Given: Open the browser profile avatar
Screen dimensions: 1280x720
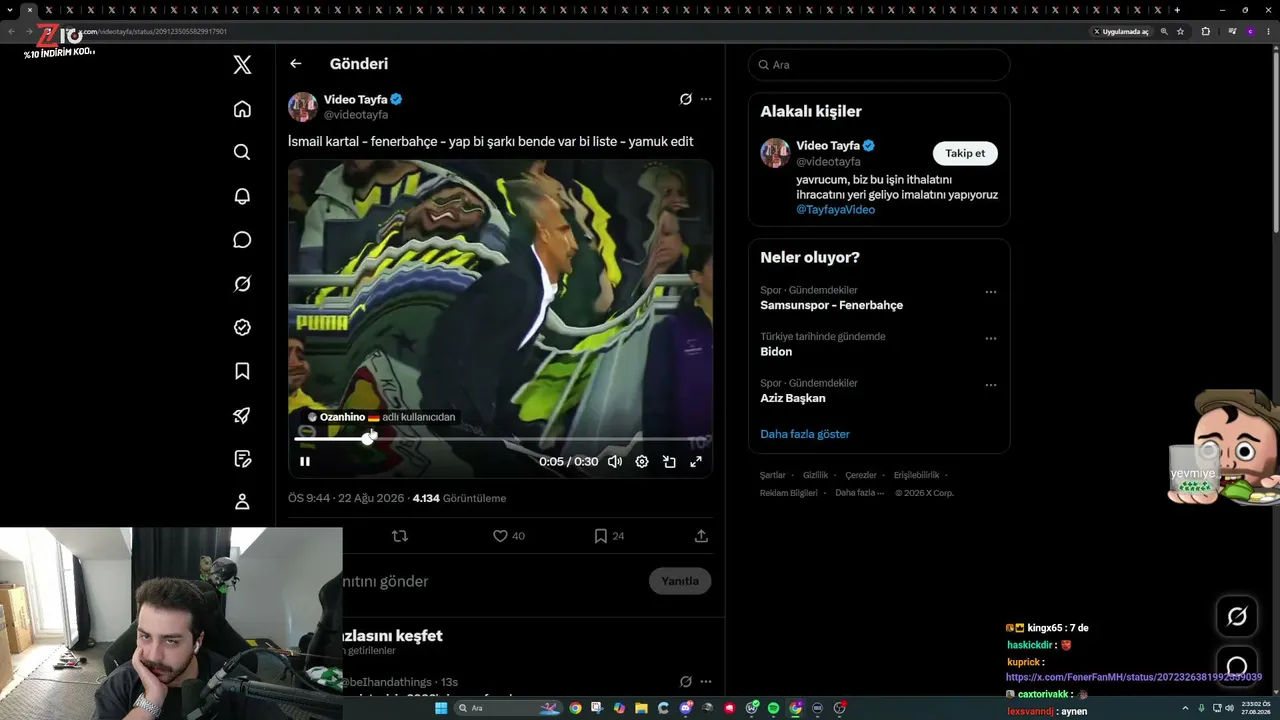Looking at the screenshot, I should 1250,32.
